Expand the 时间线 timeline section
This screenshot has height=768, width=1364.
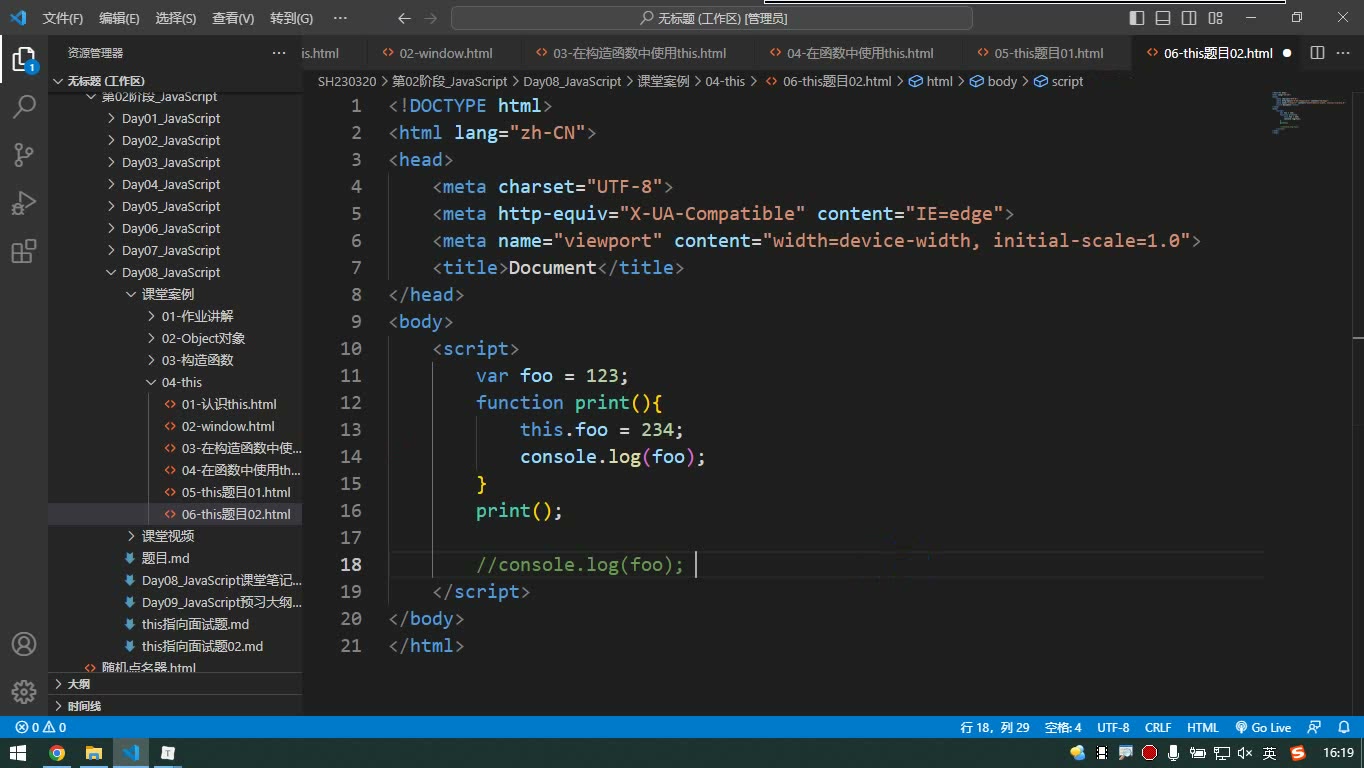tap(175, 706)
